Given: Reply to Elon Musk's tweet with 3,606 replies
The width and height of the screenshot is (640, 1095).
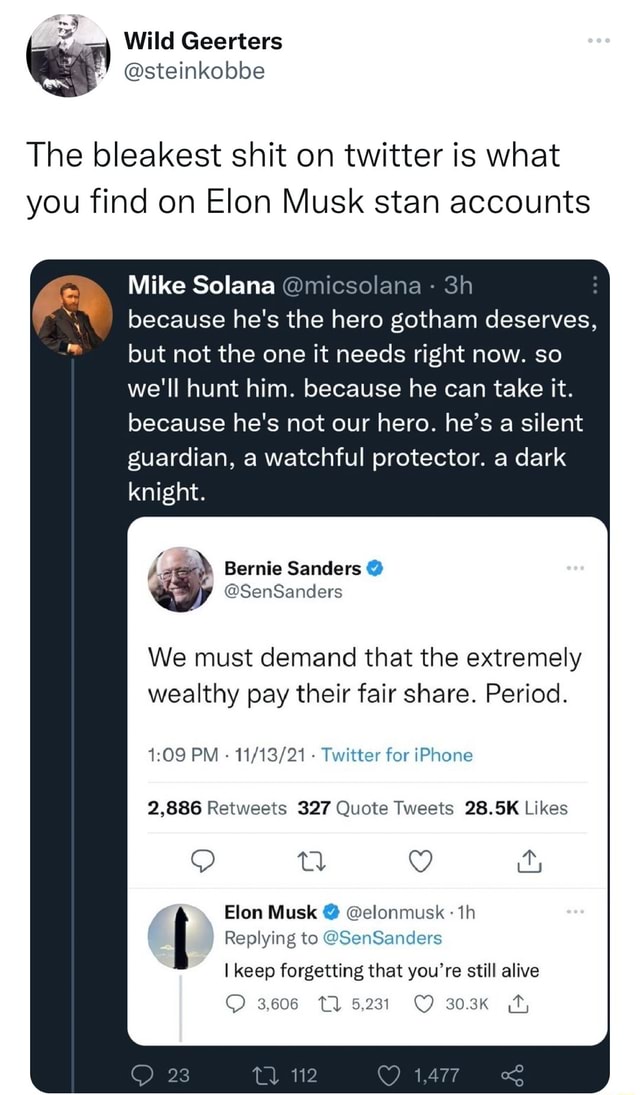Looking at the screenshot, I should 235,1003.
